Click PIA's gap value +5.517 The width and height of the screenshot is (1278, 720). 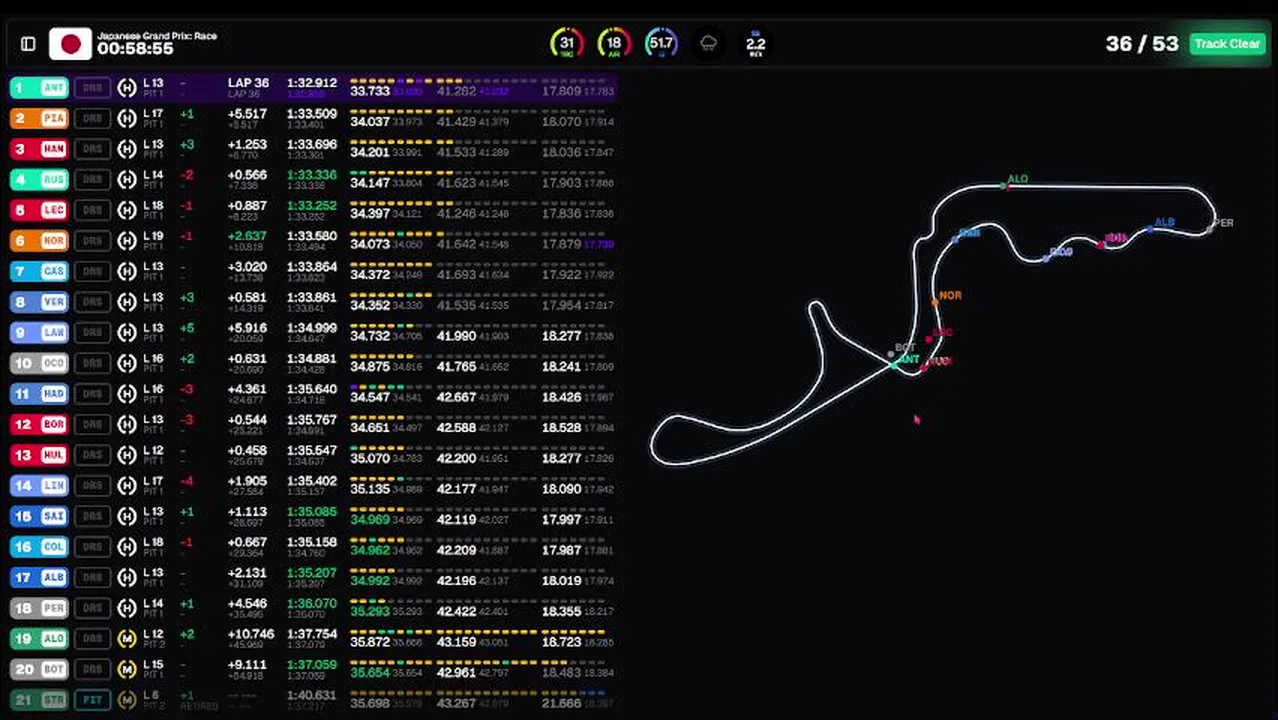(247, 114)
